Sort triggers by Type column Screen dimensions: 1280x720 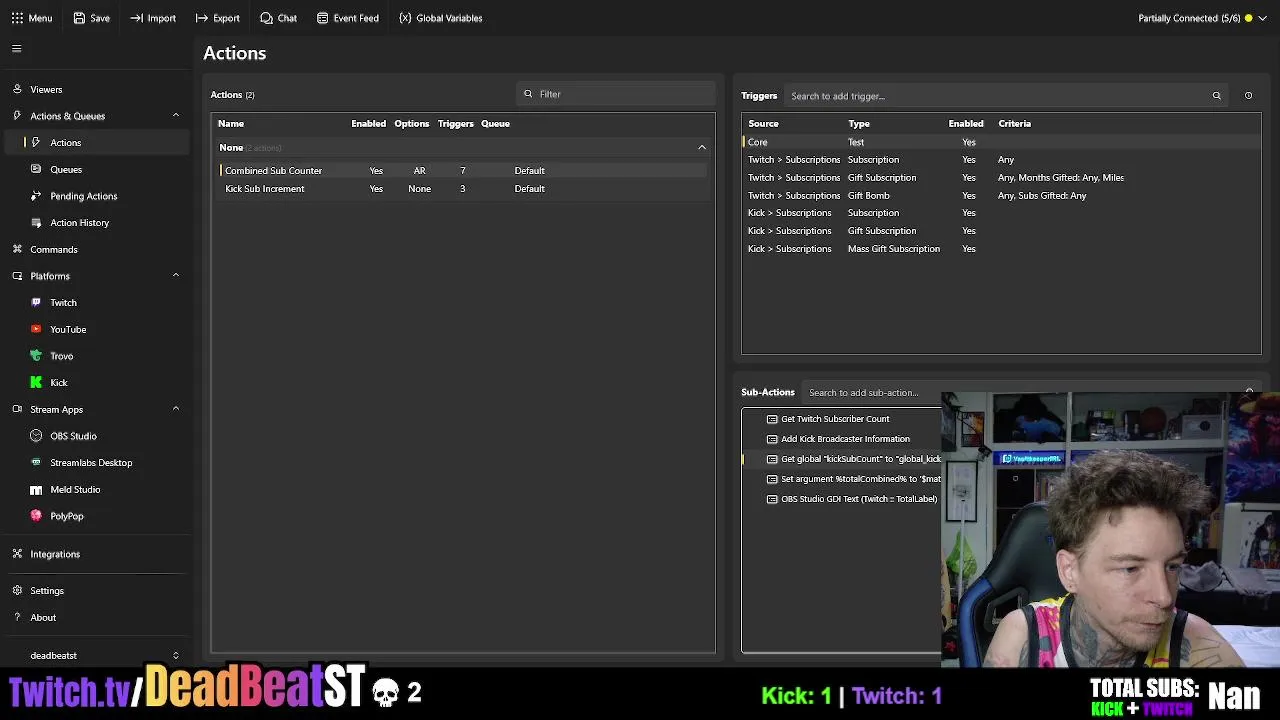(859, 124)
